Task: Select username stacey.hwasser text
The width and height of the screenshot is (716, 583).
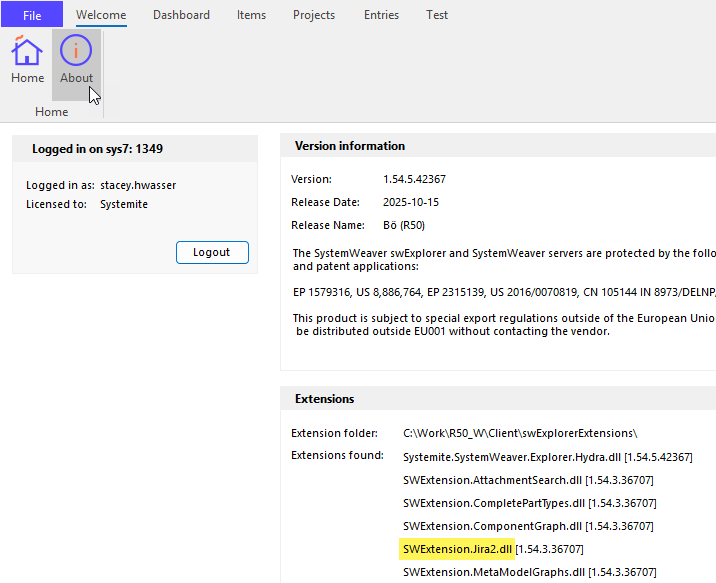Action: tap(138, 185)
